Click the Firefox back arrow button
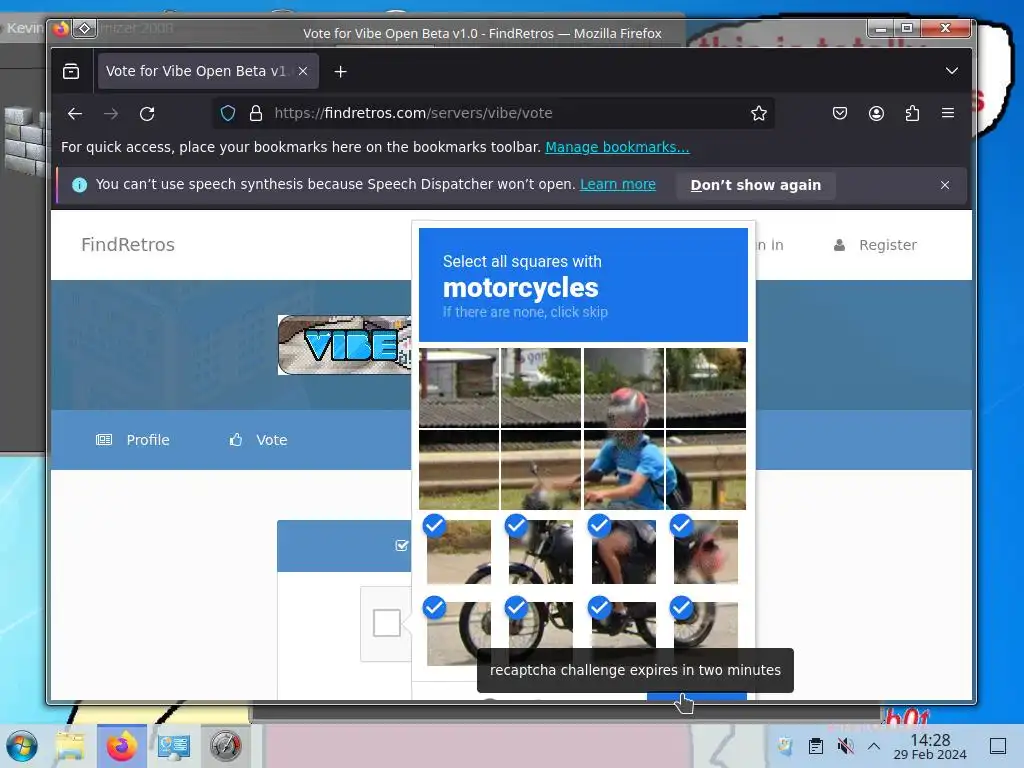Viewport: 1024px width, 768px height. [75, 114]
